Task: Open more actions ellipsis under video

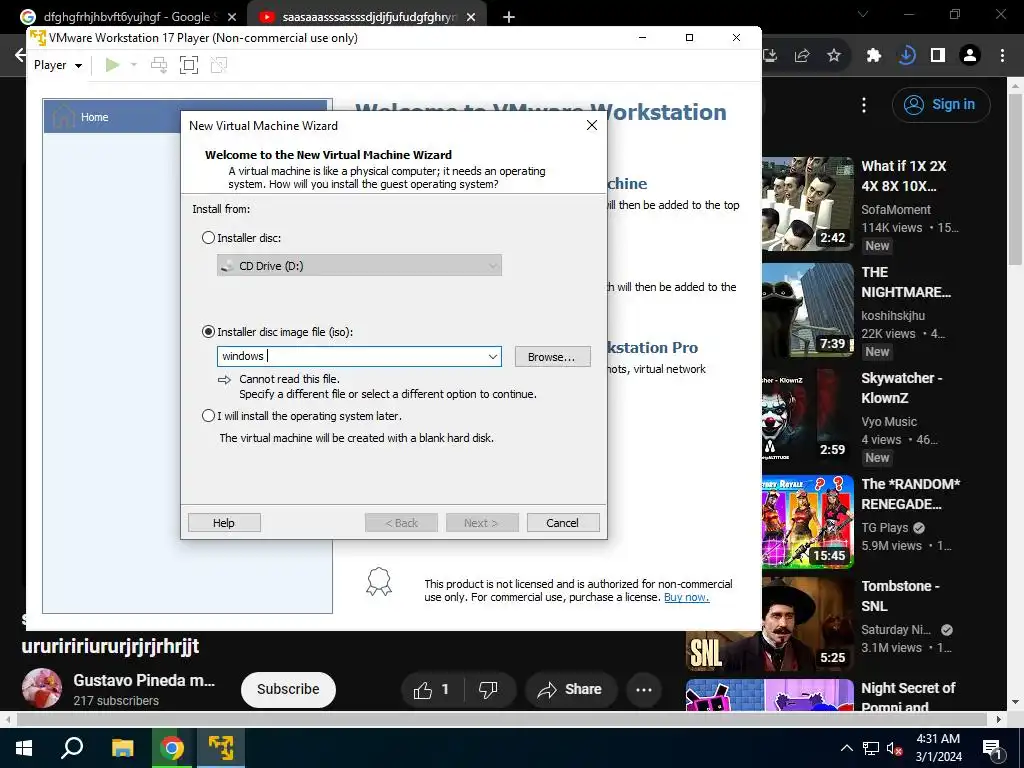Action: coord(644,690)
